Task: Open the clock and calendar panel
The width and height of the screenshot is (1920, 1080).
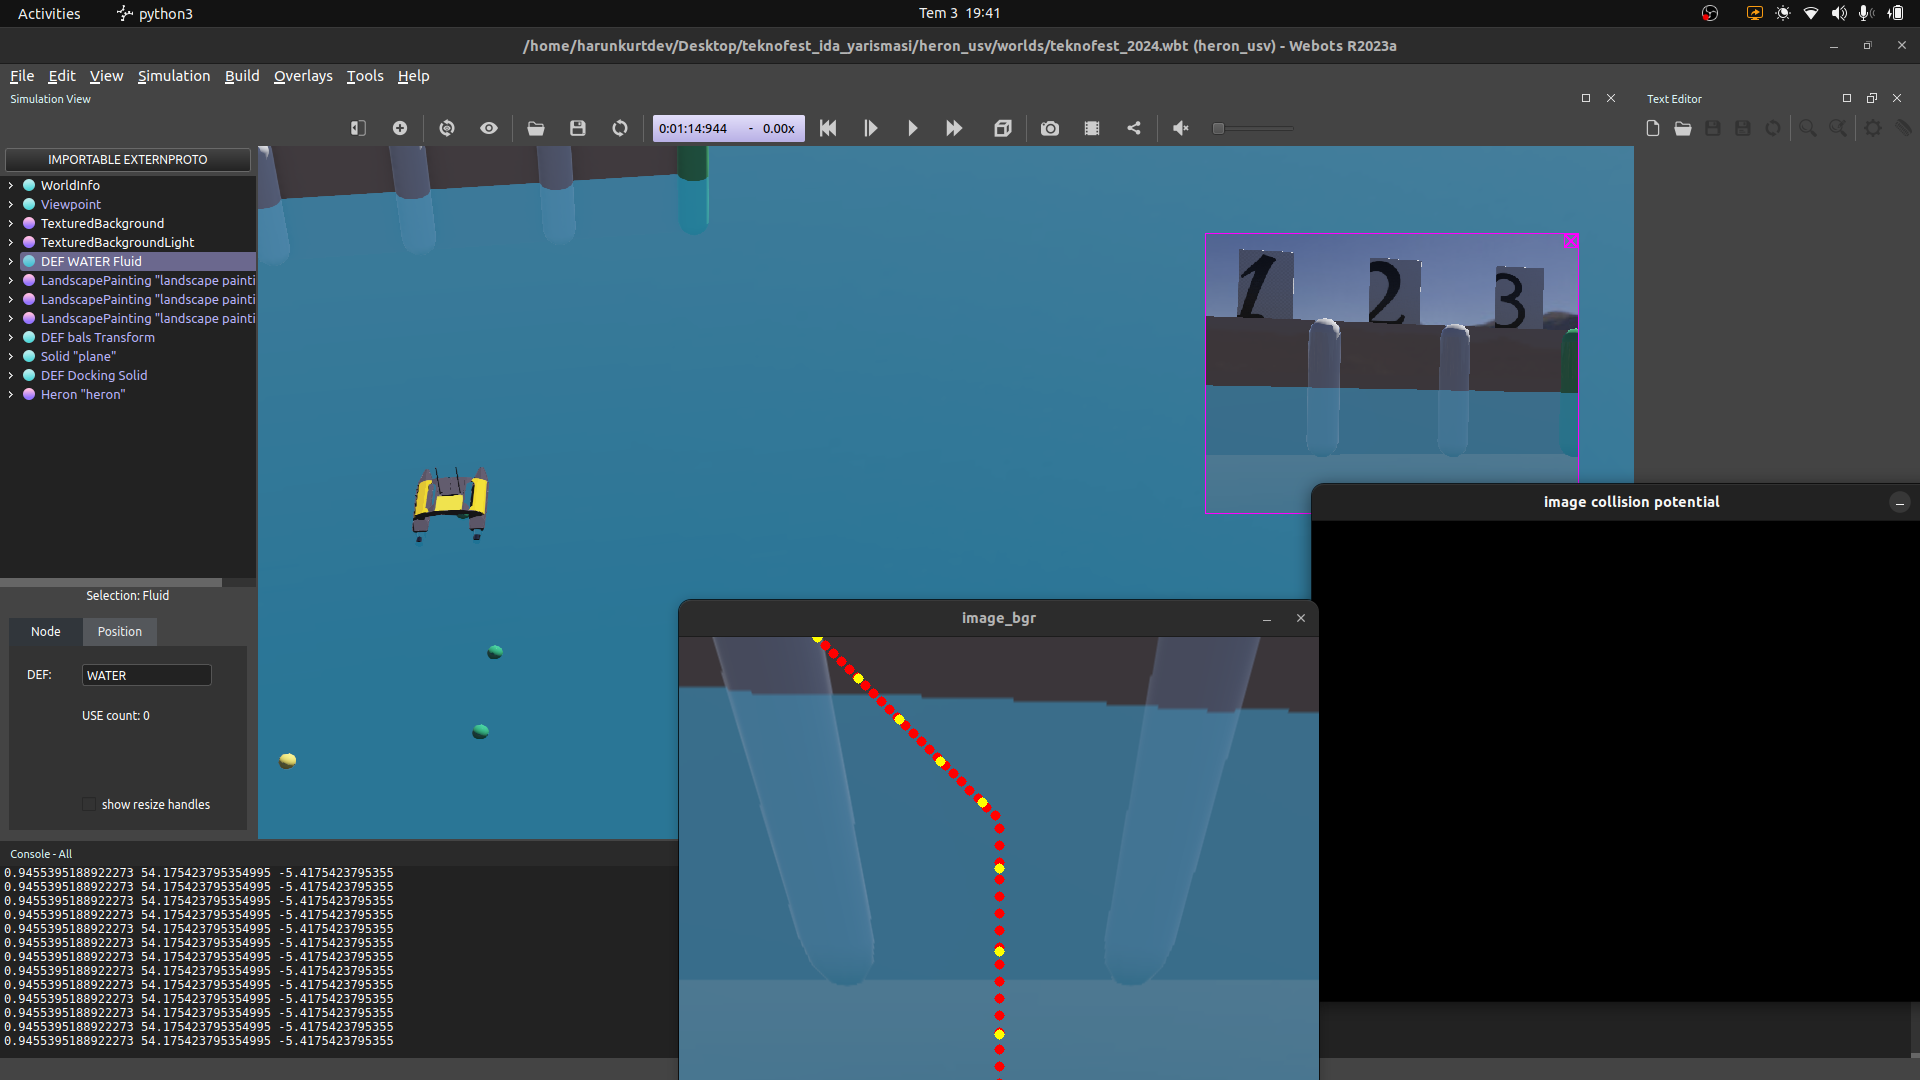Action: click(x=960, y=13)
